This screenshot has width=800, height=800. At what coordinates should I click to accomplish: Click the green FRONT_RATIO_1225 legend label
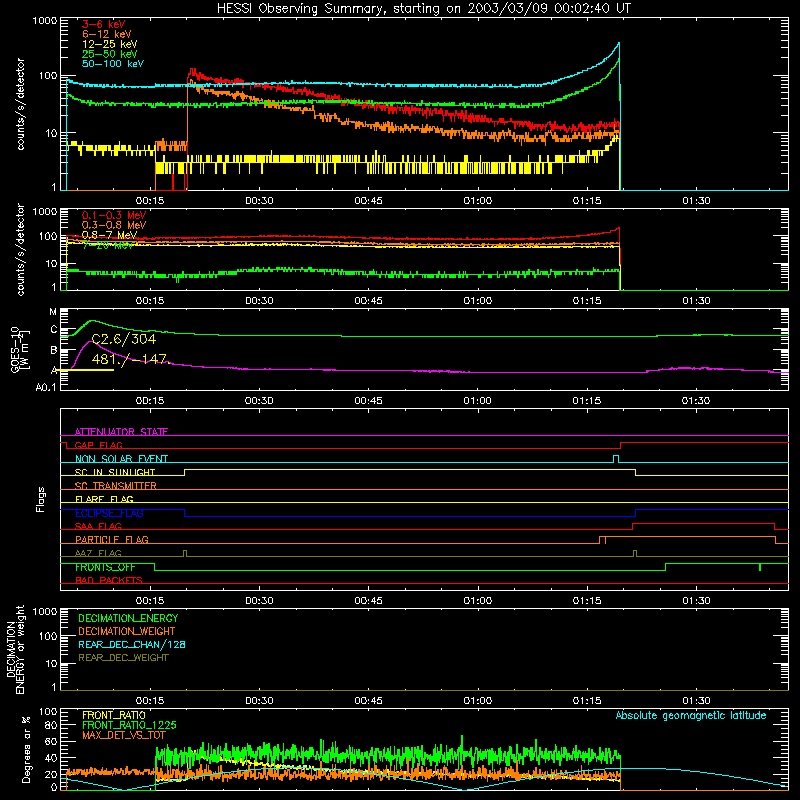coord(129,725)
